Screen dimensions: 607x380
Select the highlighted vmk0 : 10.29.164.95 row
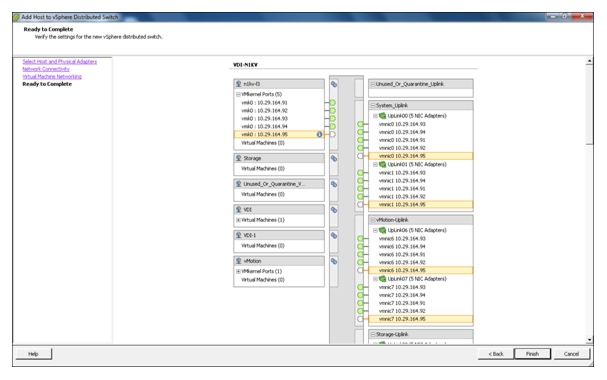[x=279, y=134]
